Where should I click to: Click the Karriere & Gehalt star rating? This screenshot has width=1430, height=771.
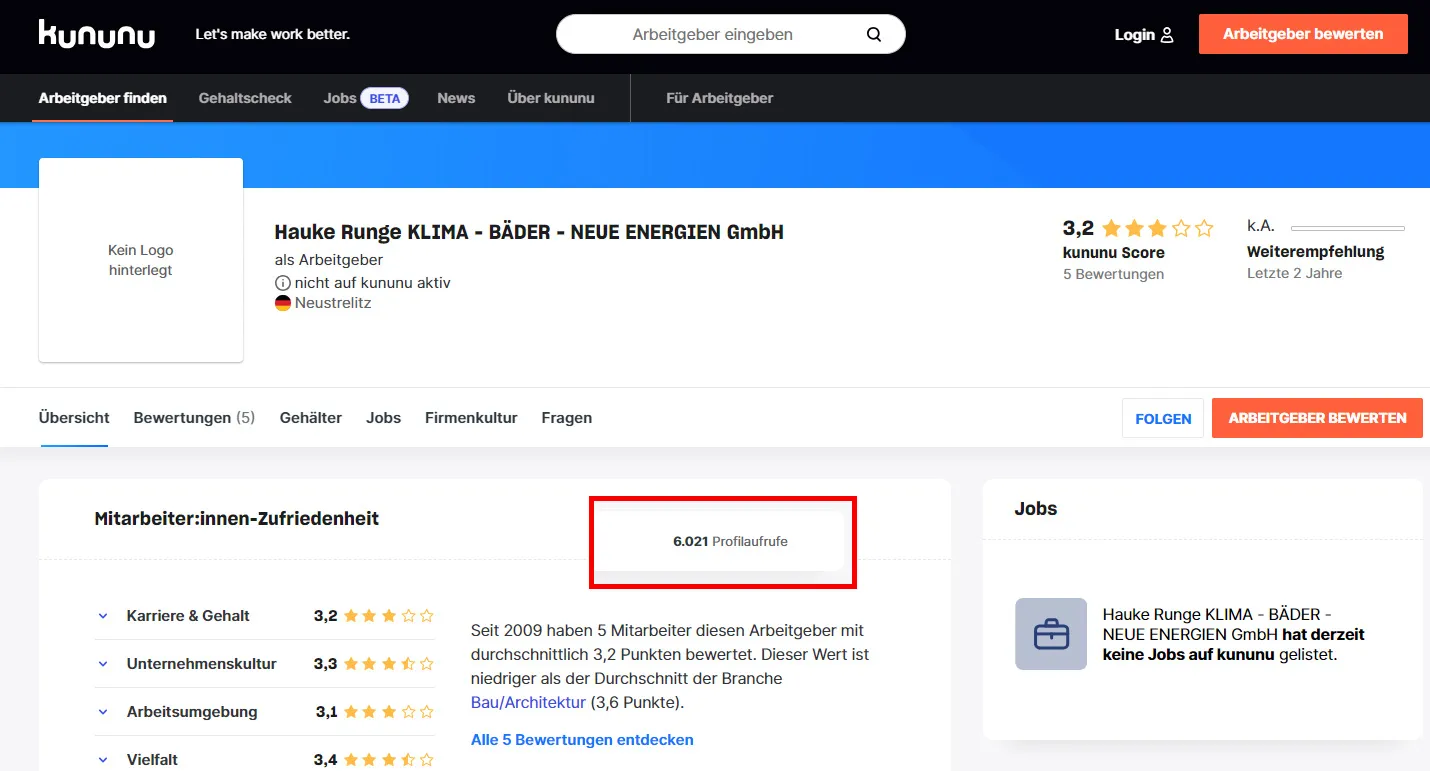[389, 616]
